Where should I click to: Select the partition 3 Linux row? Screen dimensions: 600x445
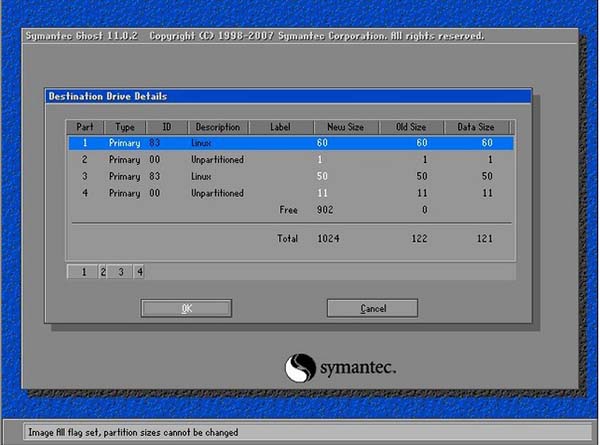click(290, 176)
